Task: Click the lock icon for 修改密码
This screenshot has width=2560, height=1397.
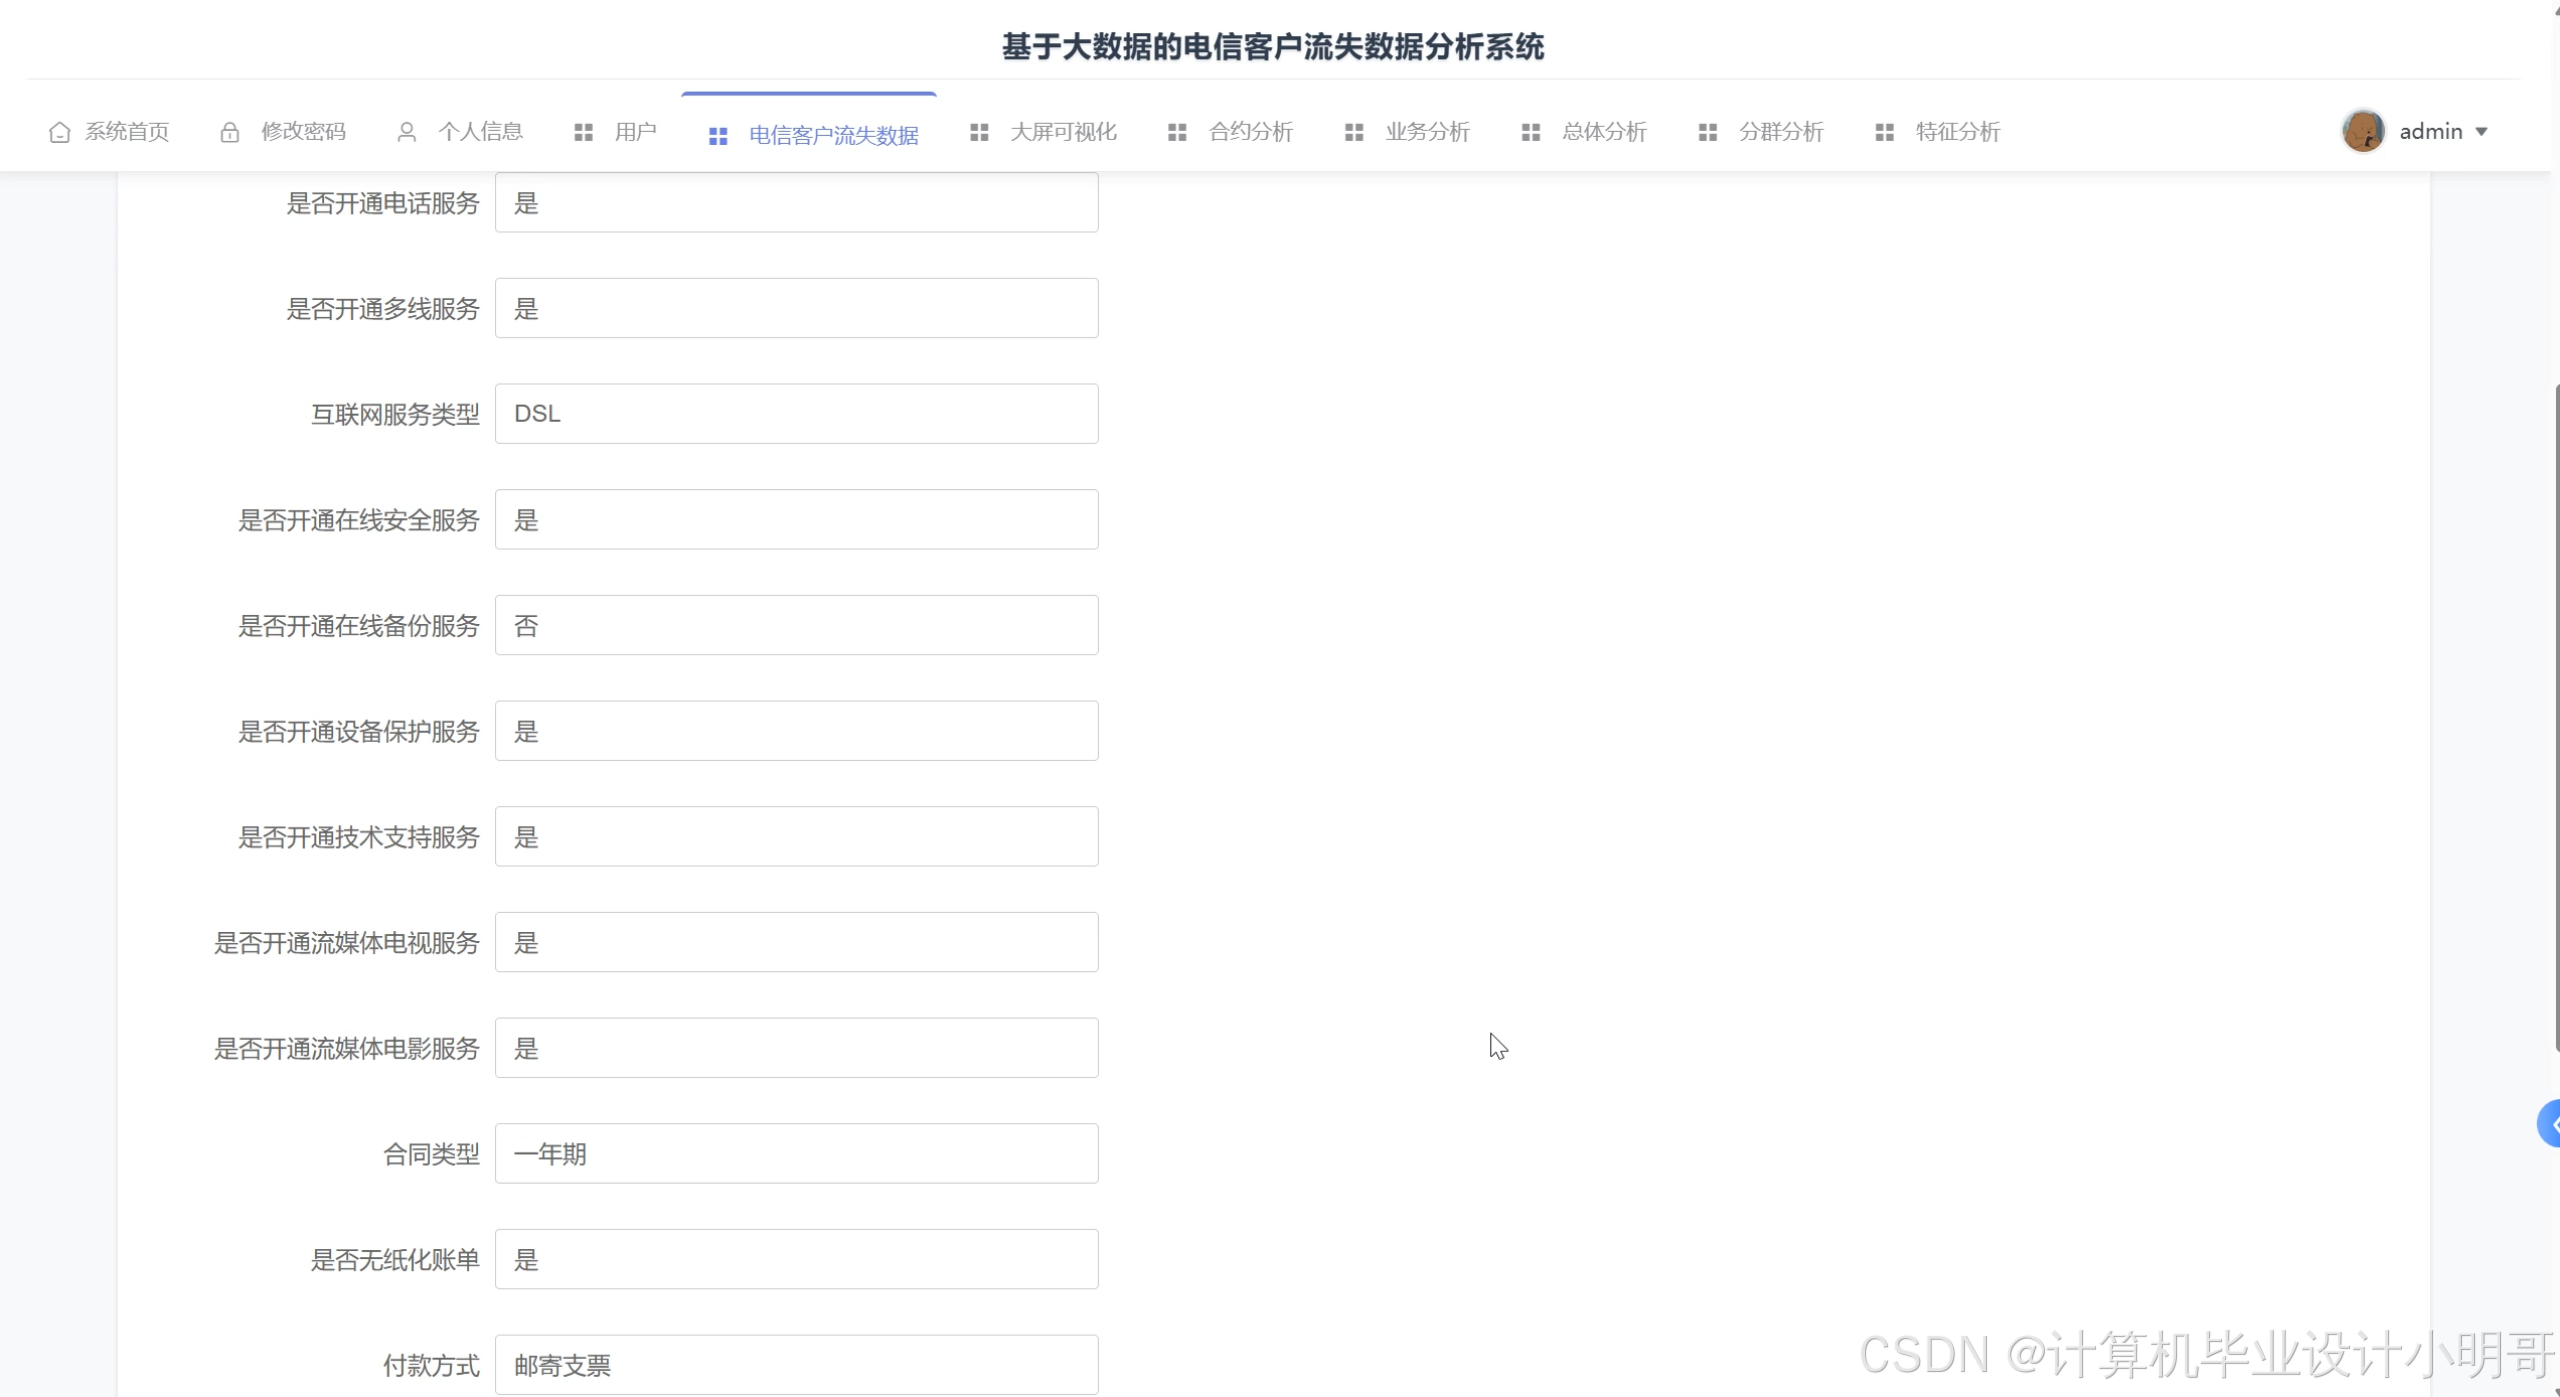Action: pos(229,132)
